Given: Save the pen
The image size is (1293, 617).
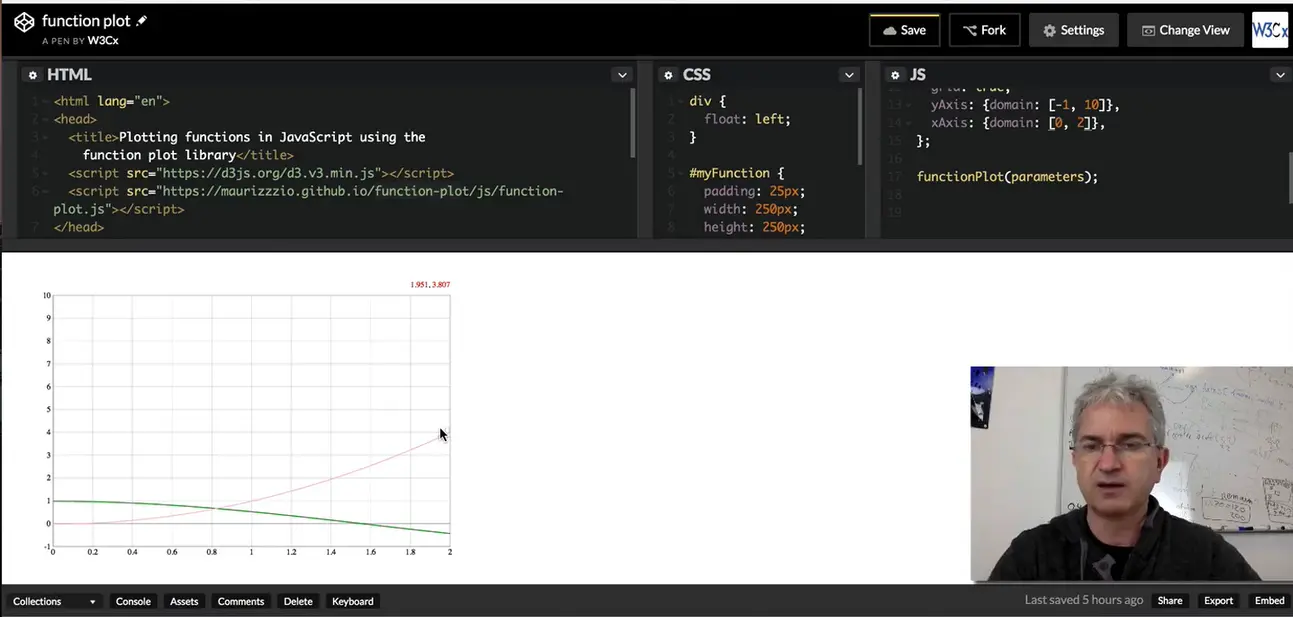Looking at the screenshot, I should coord(904,30).
